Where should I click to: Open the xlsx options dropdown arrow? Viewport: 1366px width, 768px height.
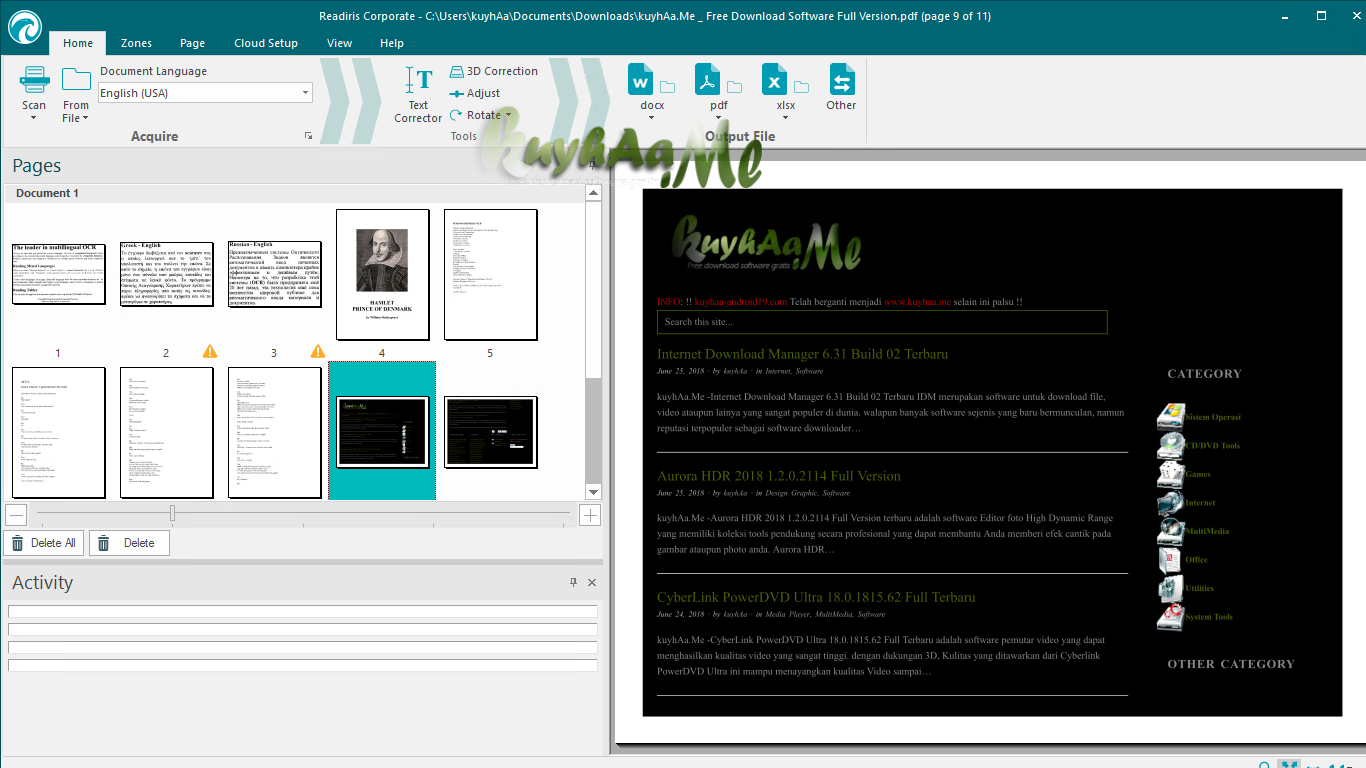(x=785, y=118)
